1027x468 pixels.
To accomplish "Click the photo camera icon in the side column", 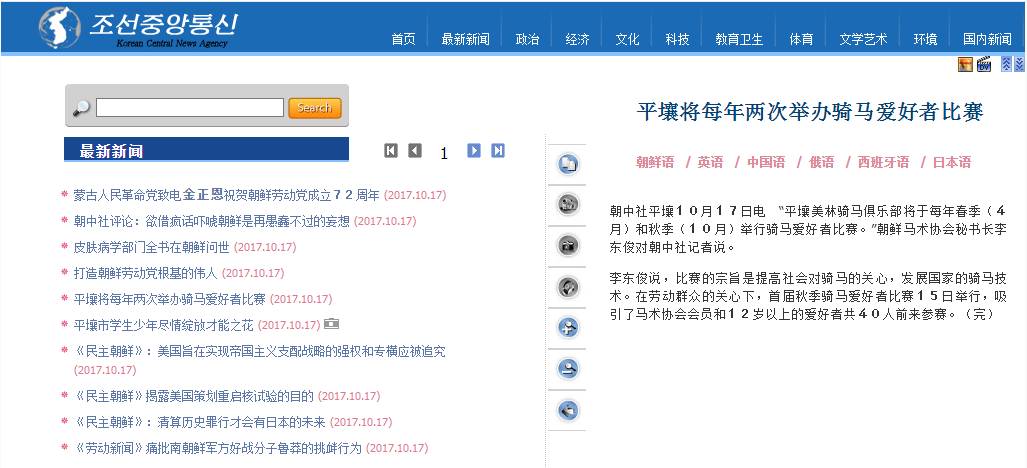I will (568, 246).
